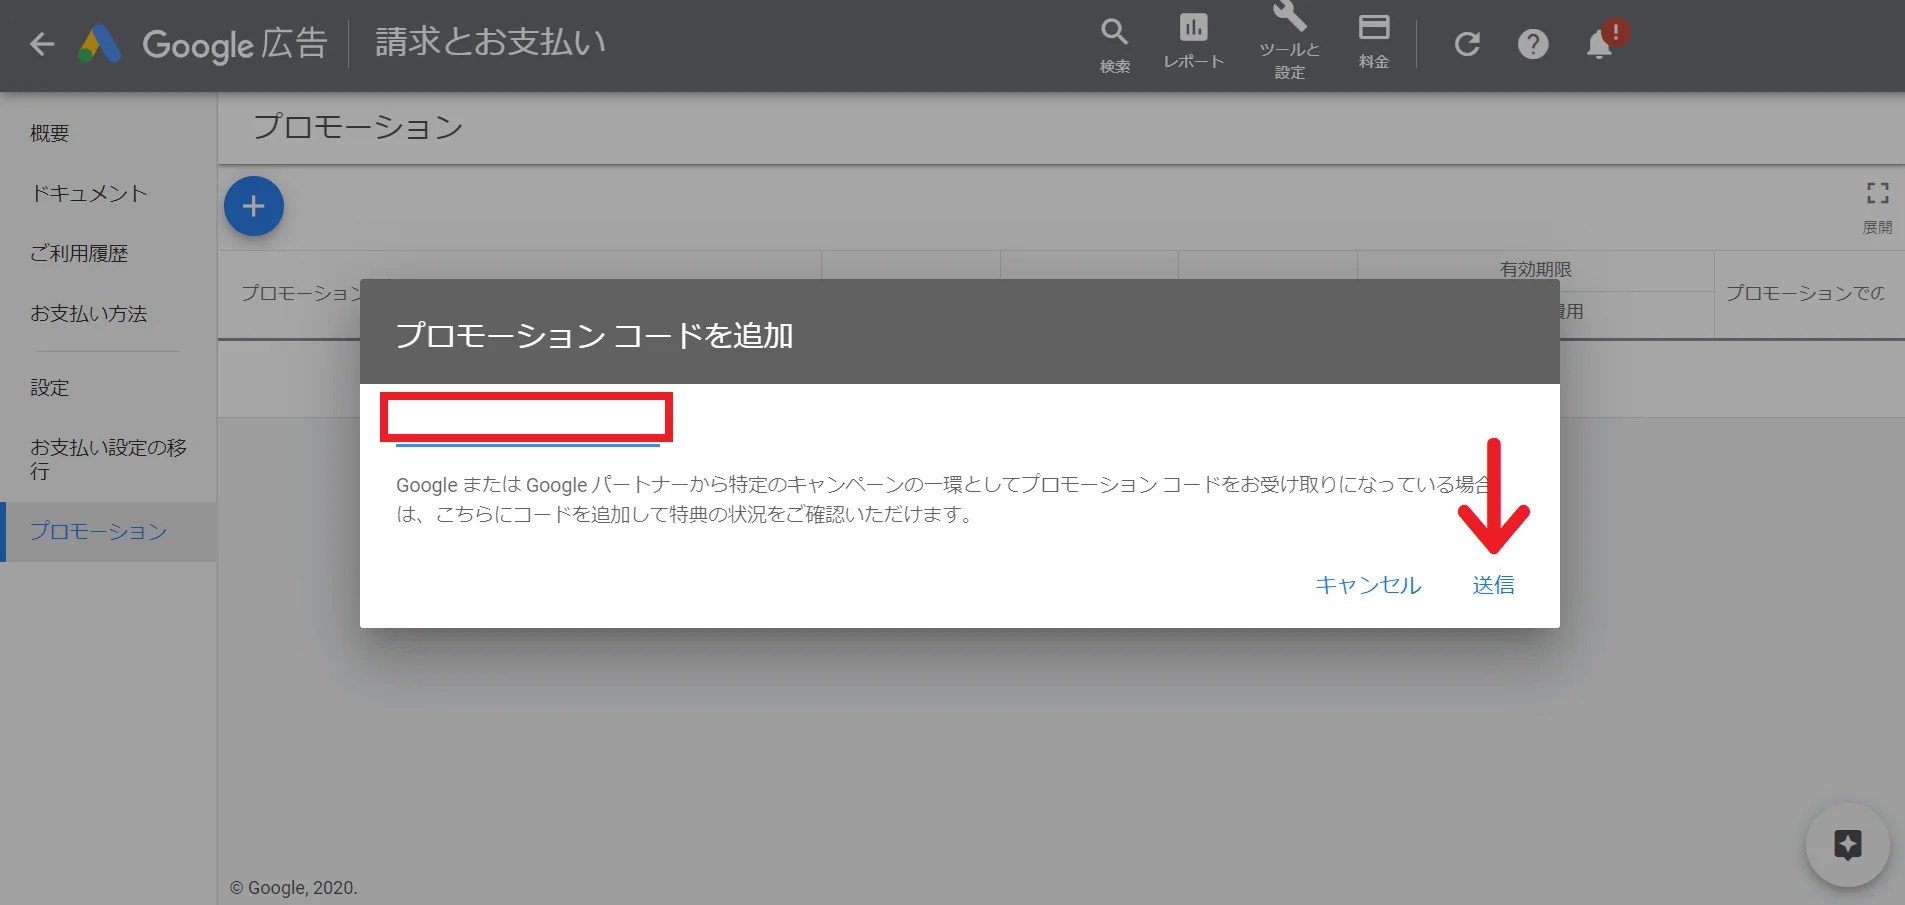Expand the table using the 展開 icon

[1878, 192]
